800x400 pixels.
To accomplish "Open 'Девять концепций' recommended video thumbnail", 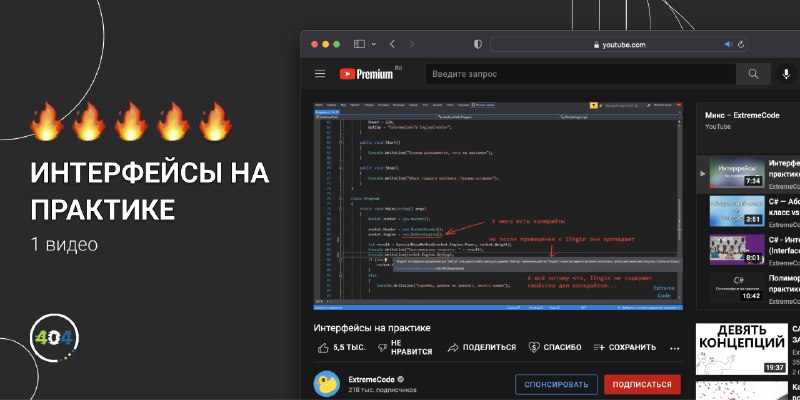I will click(x=741, y=349).
